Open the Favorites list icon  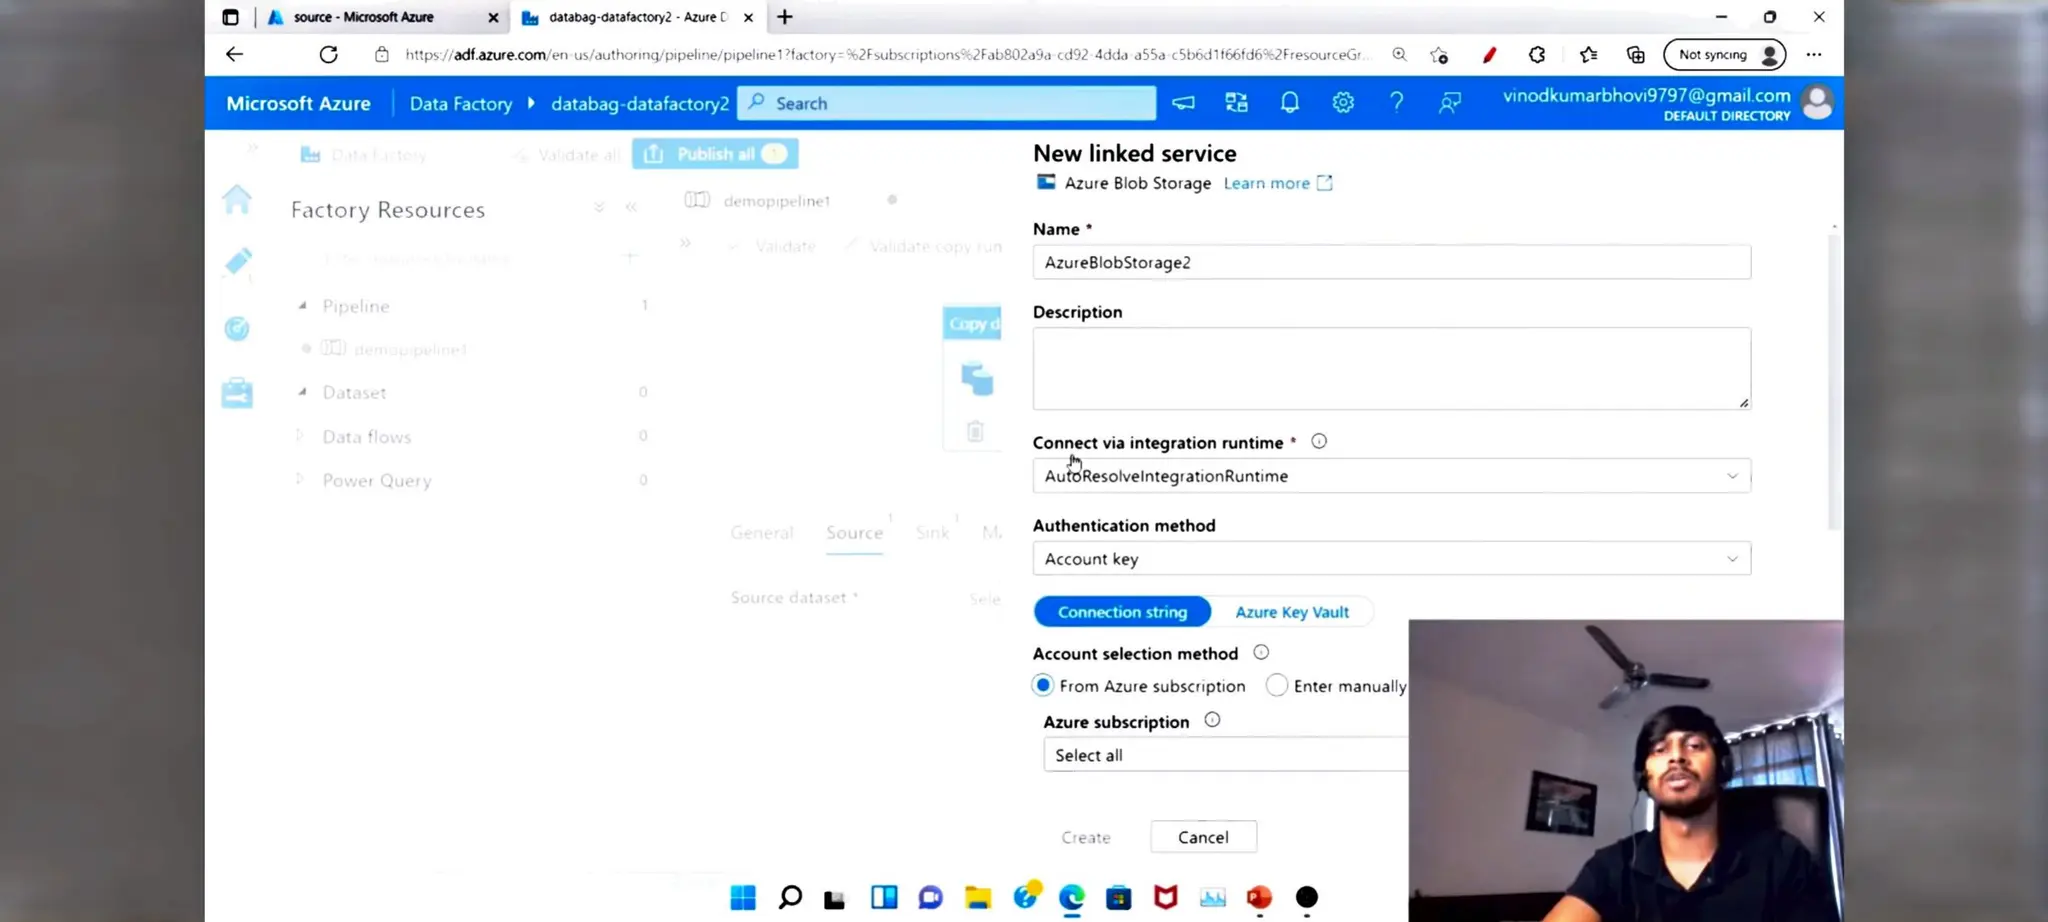click(x=1588, y=55)
